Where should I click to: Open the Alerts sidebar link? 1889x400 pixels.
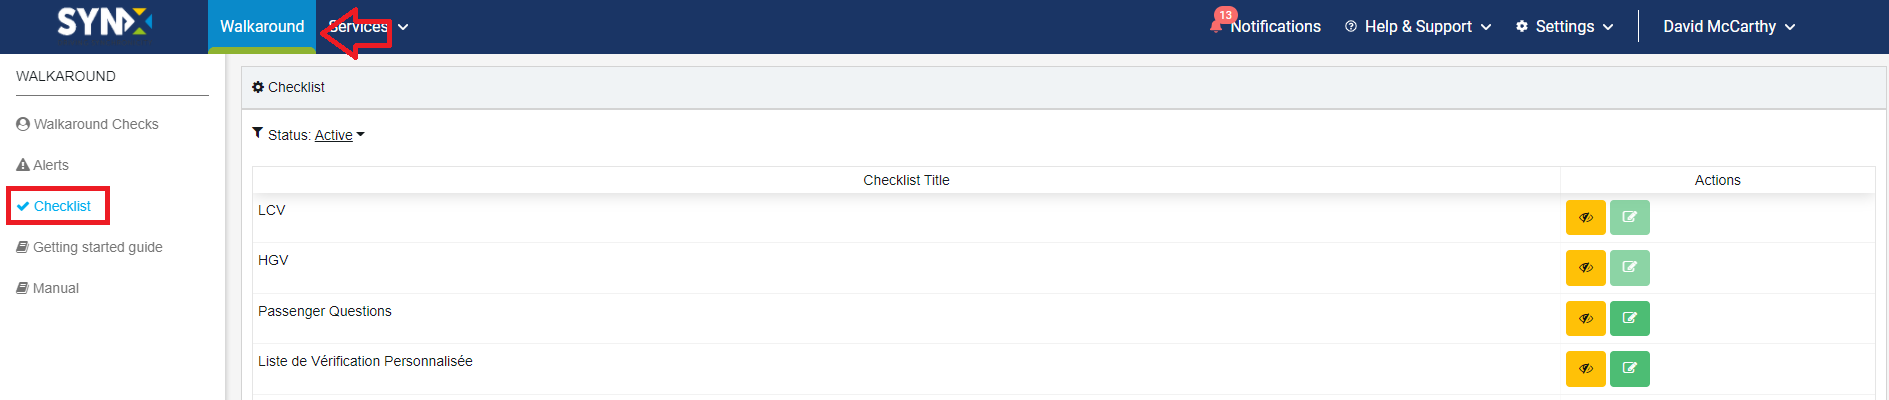pyautogui.click(x=43, y=165)
